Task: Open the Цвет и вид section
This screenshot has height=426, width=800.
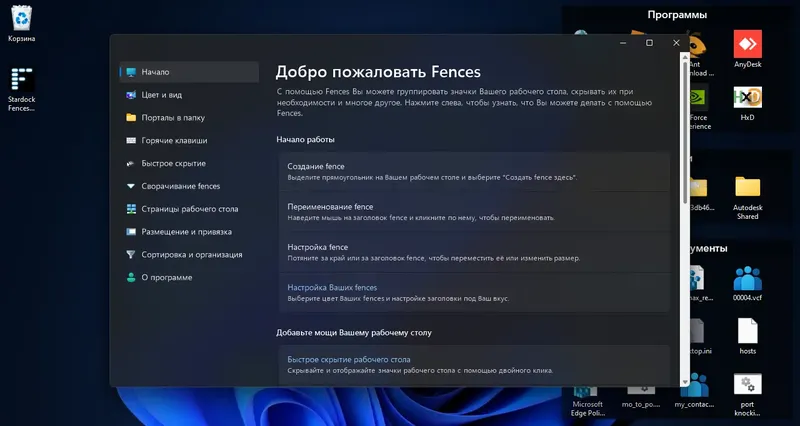Action: [x=189, y=95]
